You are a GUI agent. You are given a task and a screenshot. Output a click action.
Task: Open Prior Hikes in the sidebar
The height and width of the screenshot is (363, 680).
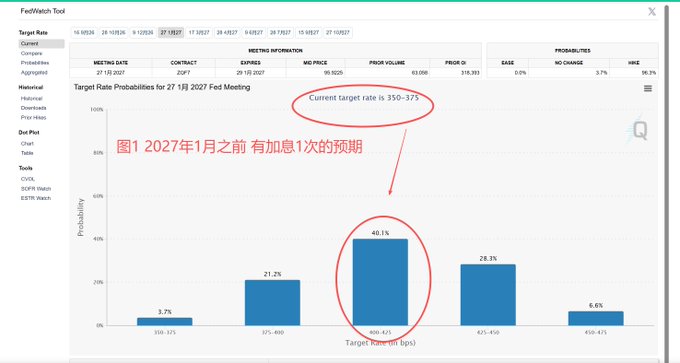pyautogui.click(x=33, y=118)
